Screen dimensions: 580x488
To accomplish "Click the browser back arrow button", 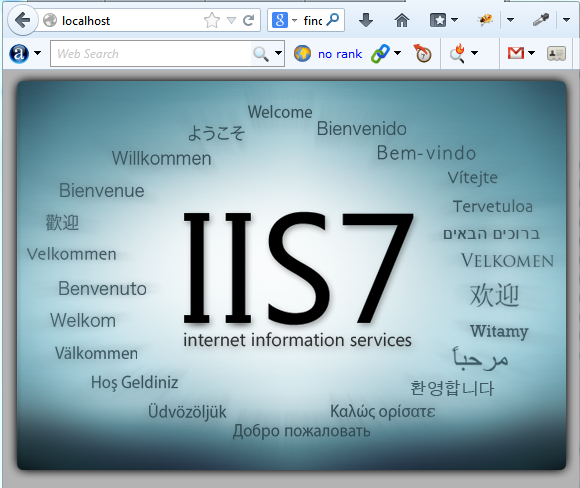I will (x=23, y=20).
